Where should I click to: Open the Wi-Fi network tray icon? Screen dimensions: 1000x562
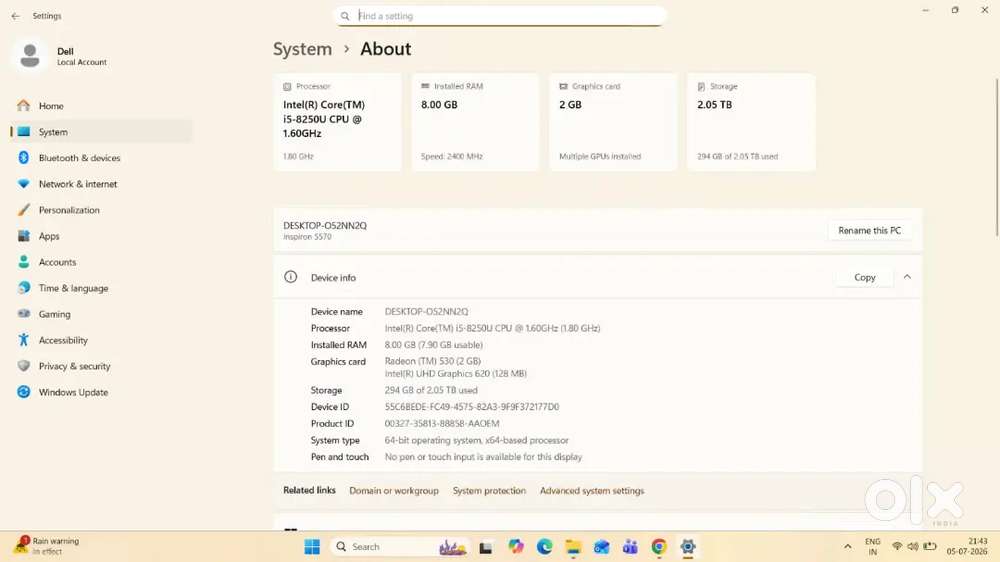point(897,547)
